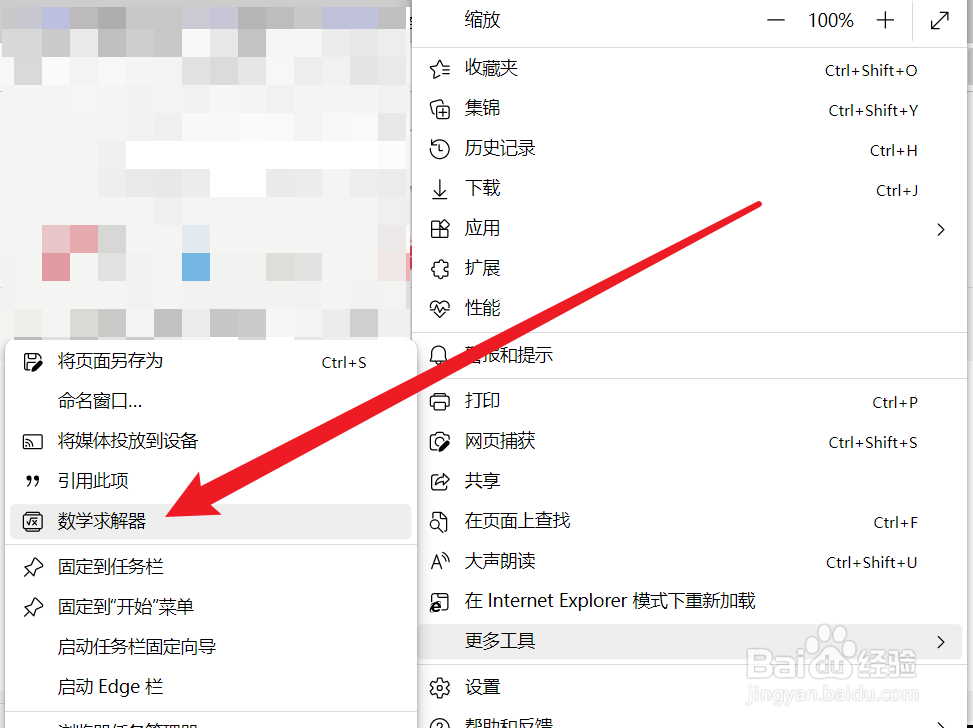The height and width of the screenshot is (728, 973).
Task: Select the Web Capture (网页捕获) icon
Action: point(441,441)
